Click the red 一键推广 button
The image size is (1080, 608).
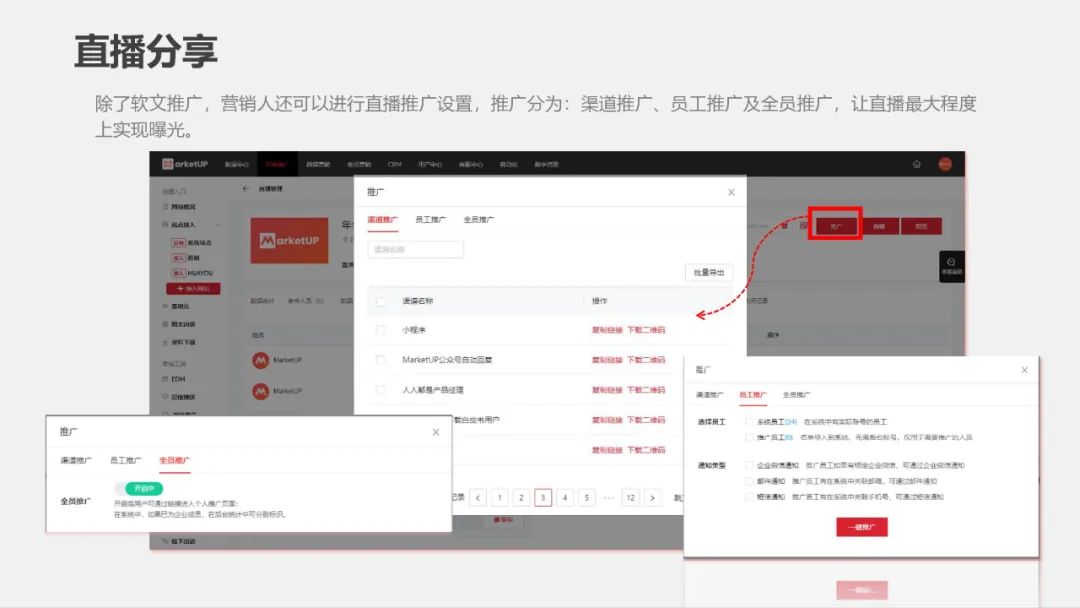(x=862, y=527)
